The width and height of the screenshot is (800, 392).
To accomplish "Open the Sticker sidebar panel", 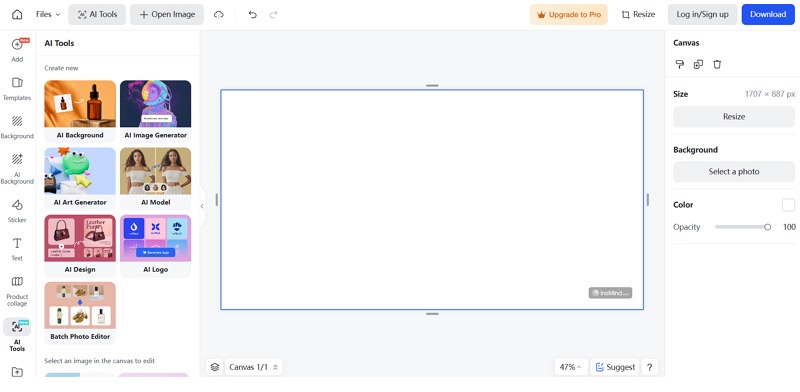I will pyautogui.click(x=17, y=211).
